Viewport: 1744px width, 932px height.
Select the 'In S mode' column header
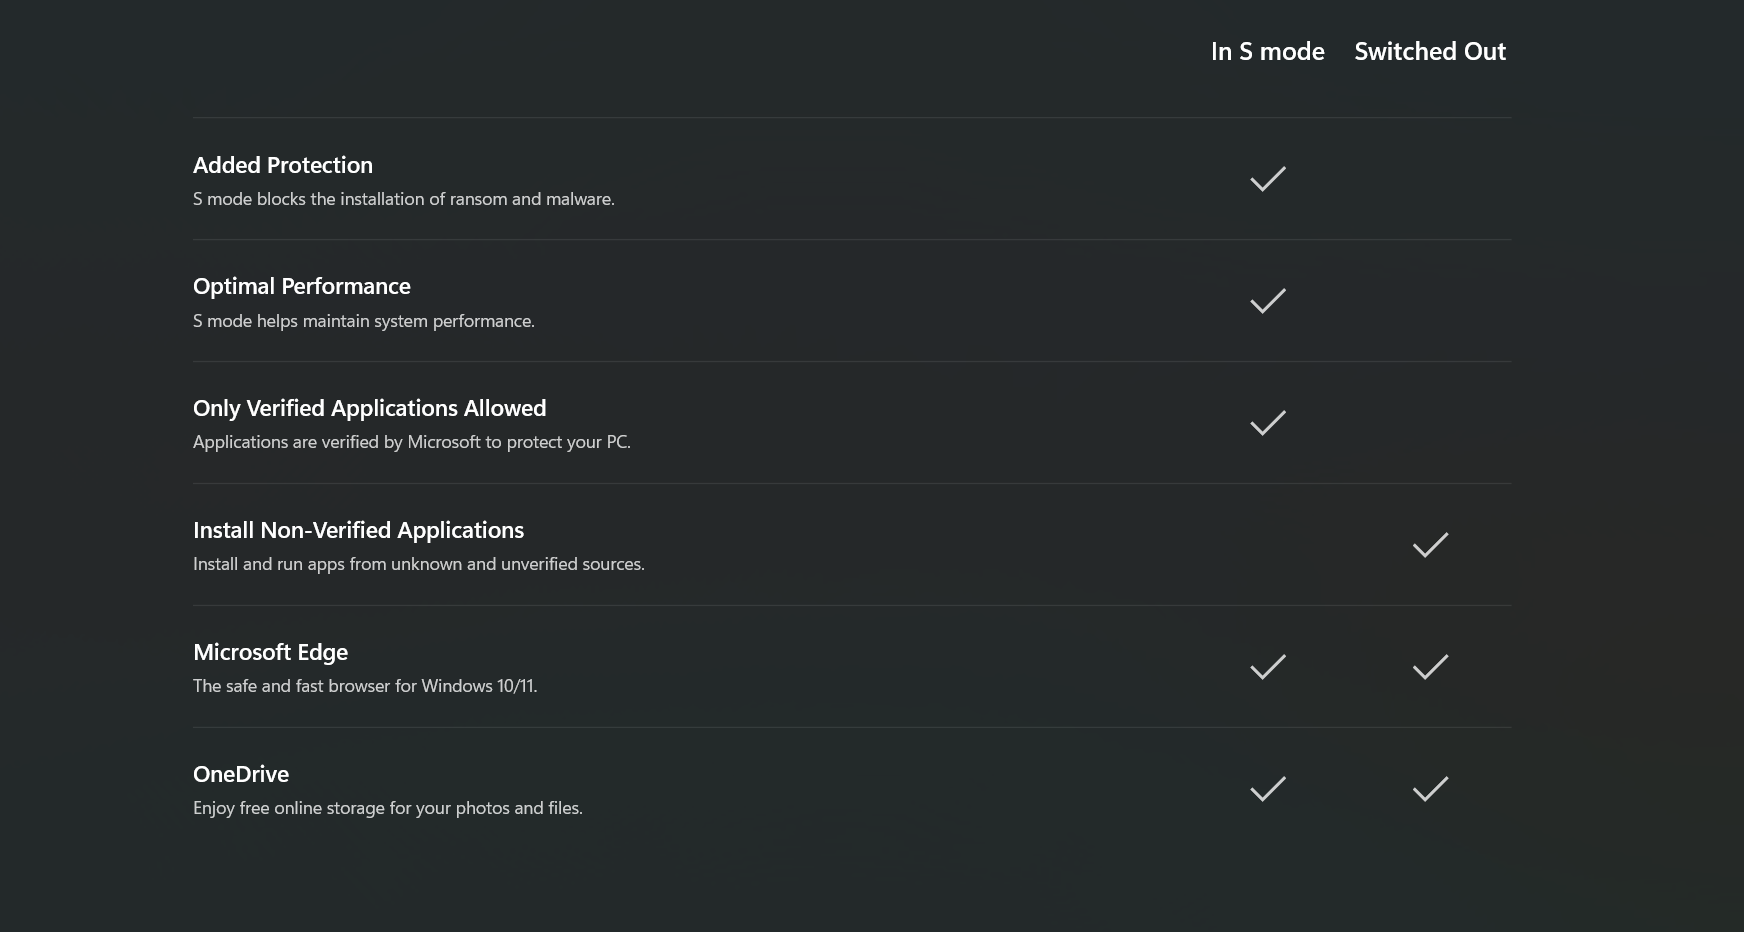[x=1267, y=52]
